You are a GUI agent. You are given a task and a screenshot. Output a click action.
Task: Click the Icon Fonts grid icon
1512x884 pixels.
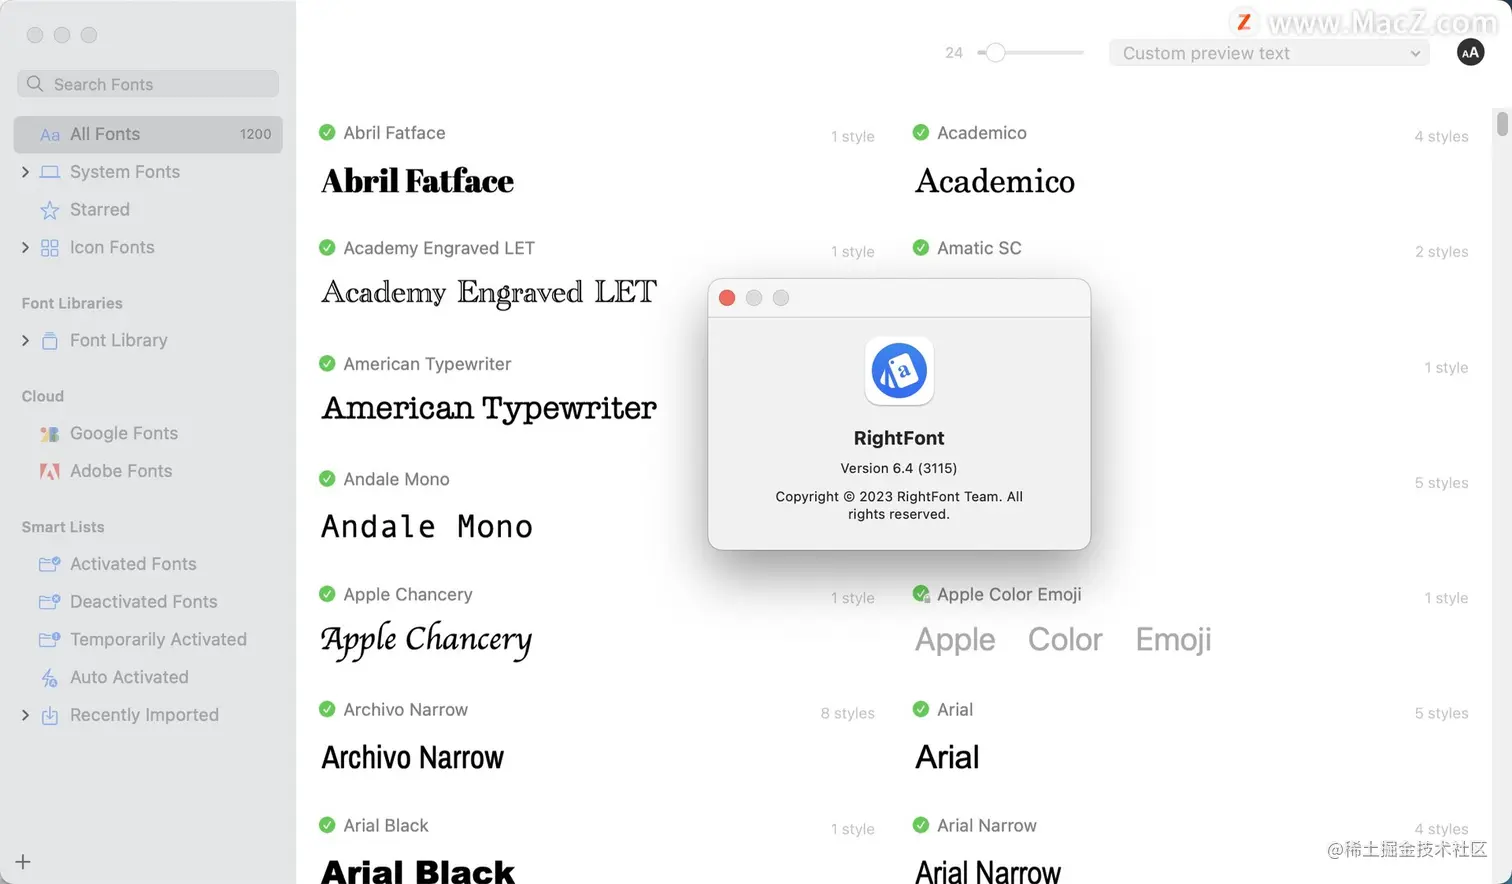pyautogui.click(x=49, y=248)
